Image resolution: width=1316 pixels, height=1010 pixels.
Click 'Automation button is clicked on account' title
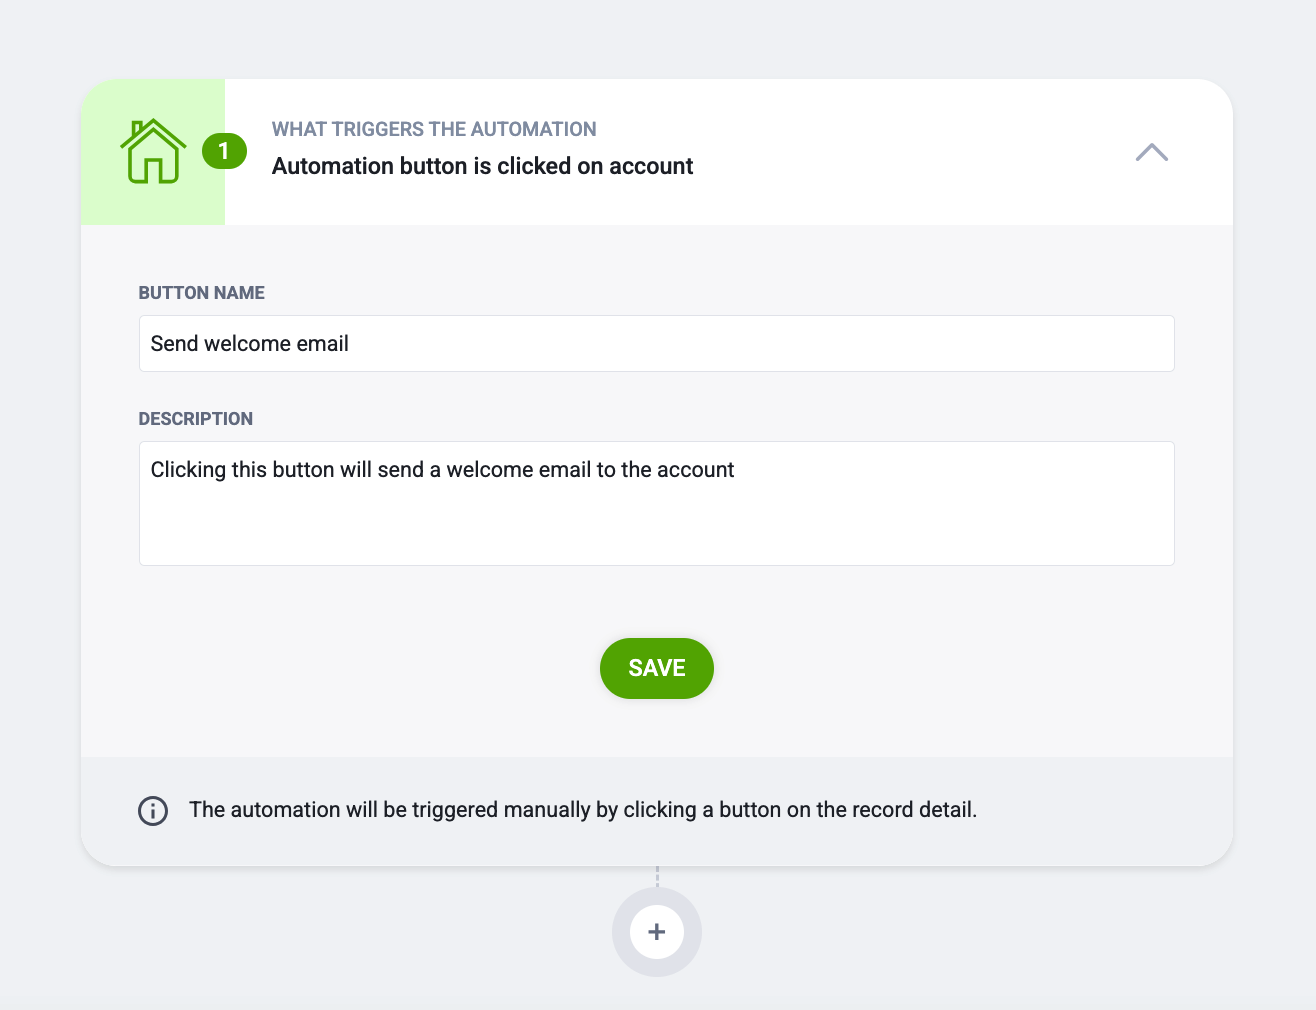(x=482, y=166)
